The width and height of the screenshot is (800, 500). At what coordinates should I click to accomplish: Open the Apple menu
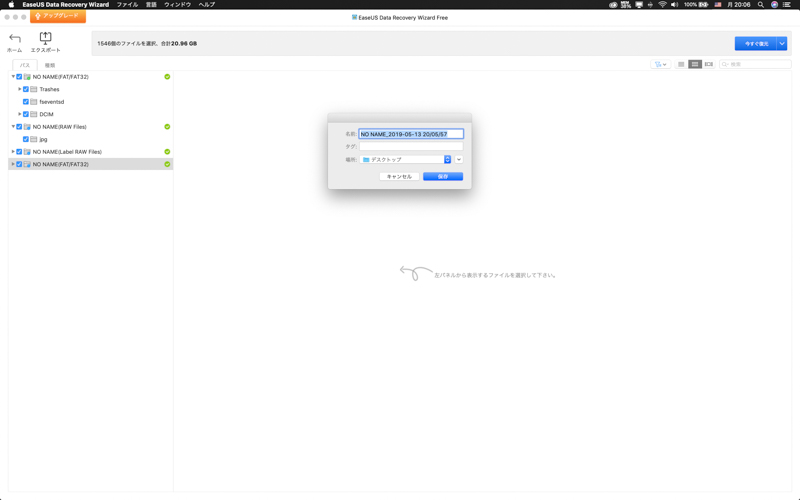point(11,5)
